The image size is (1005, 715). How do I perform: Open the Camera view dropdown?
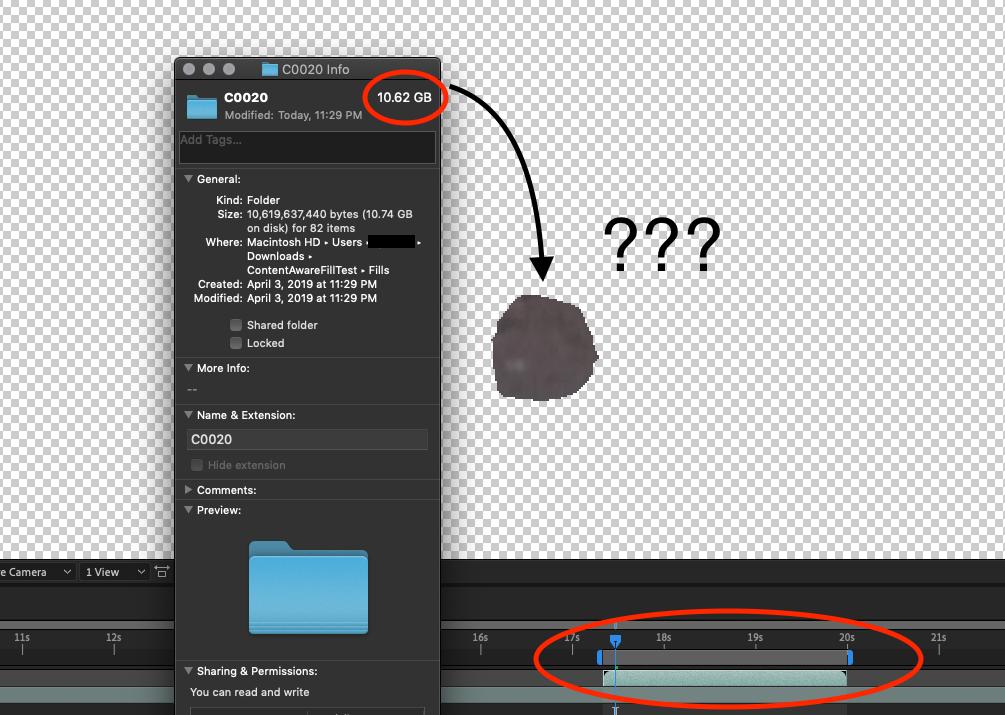pyautogui.click(x=37, y=572)
